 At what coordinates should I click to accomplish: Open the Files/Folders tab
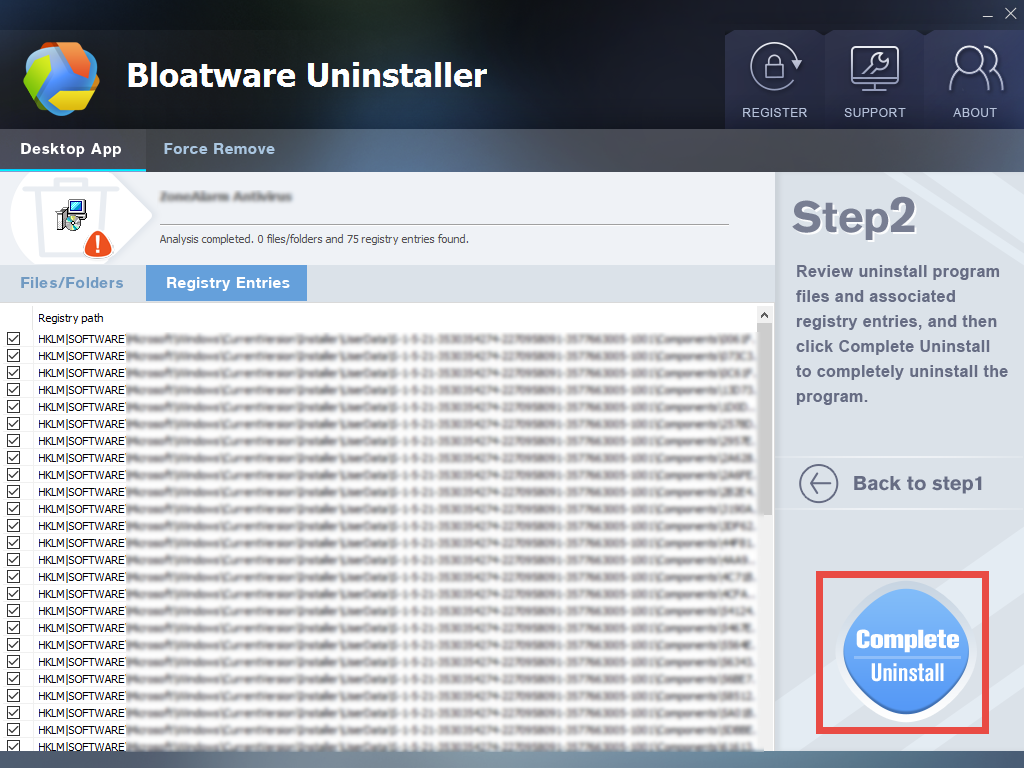(x=72, y=283)
